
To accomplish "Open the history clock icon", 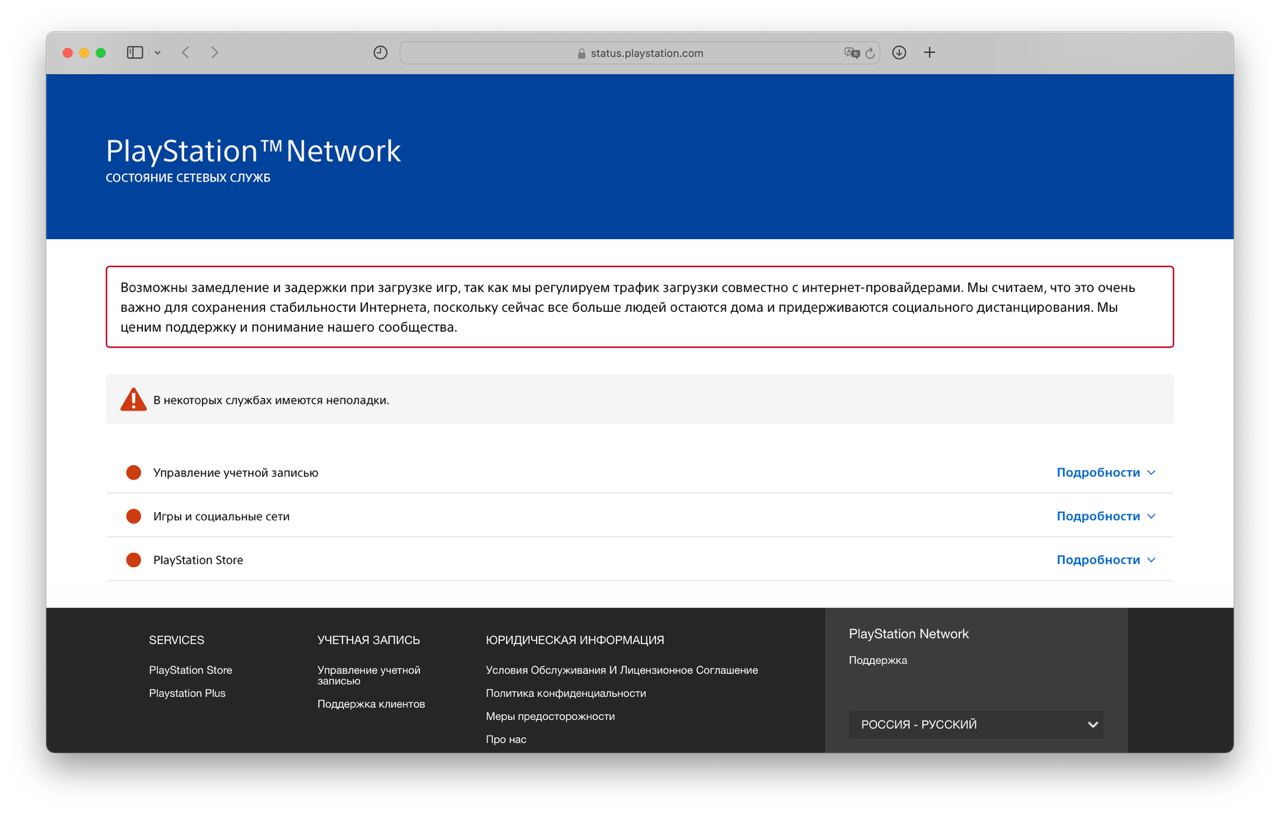I will click(x=380, y=53).
